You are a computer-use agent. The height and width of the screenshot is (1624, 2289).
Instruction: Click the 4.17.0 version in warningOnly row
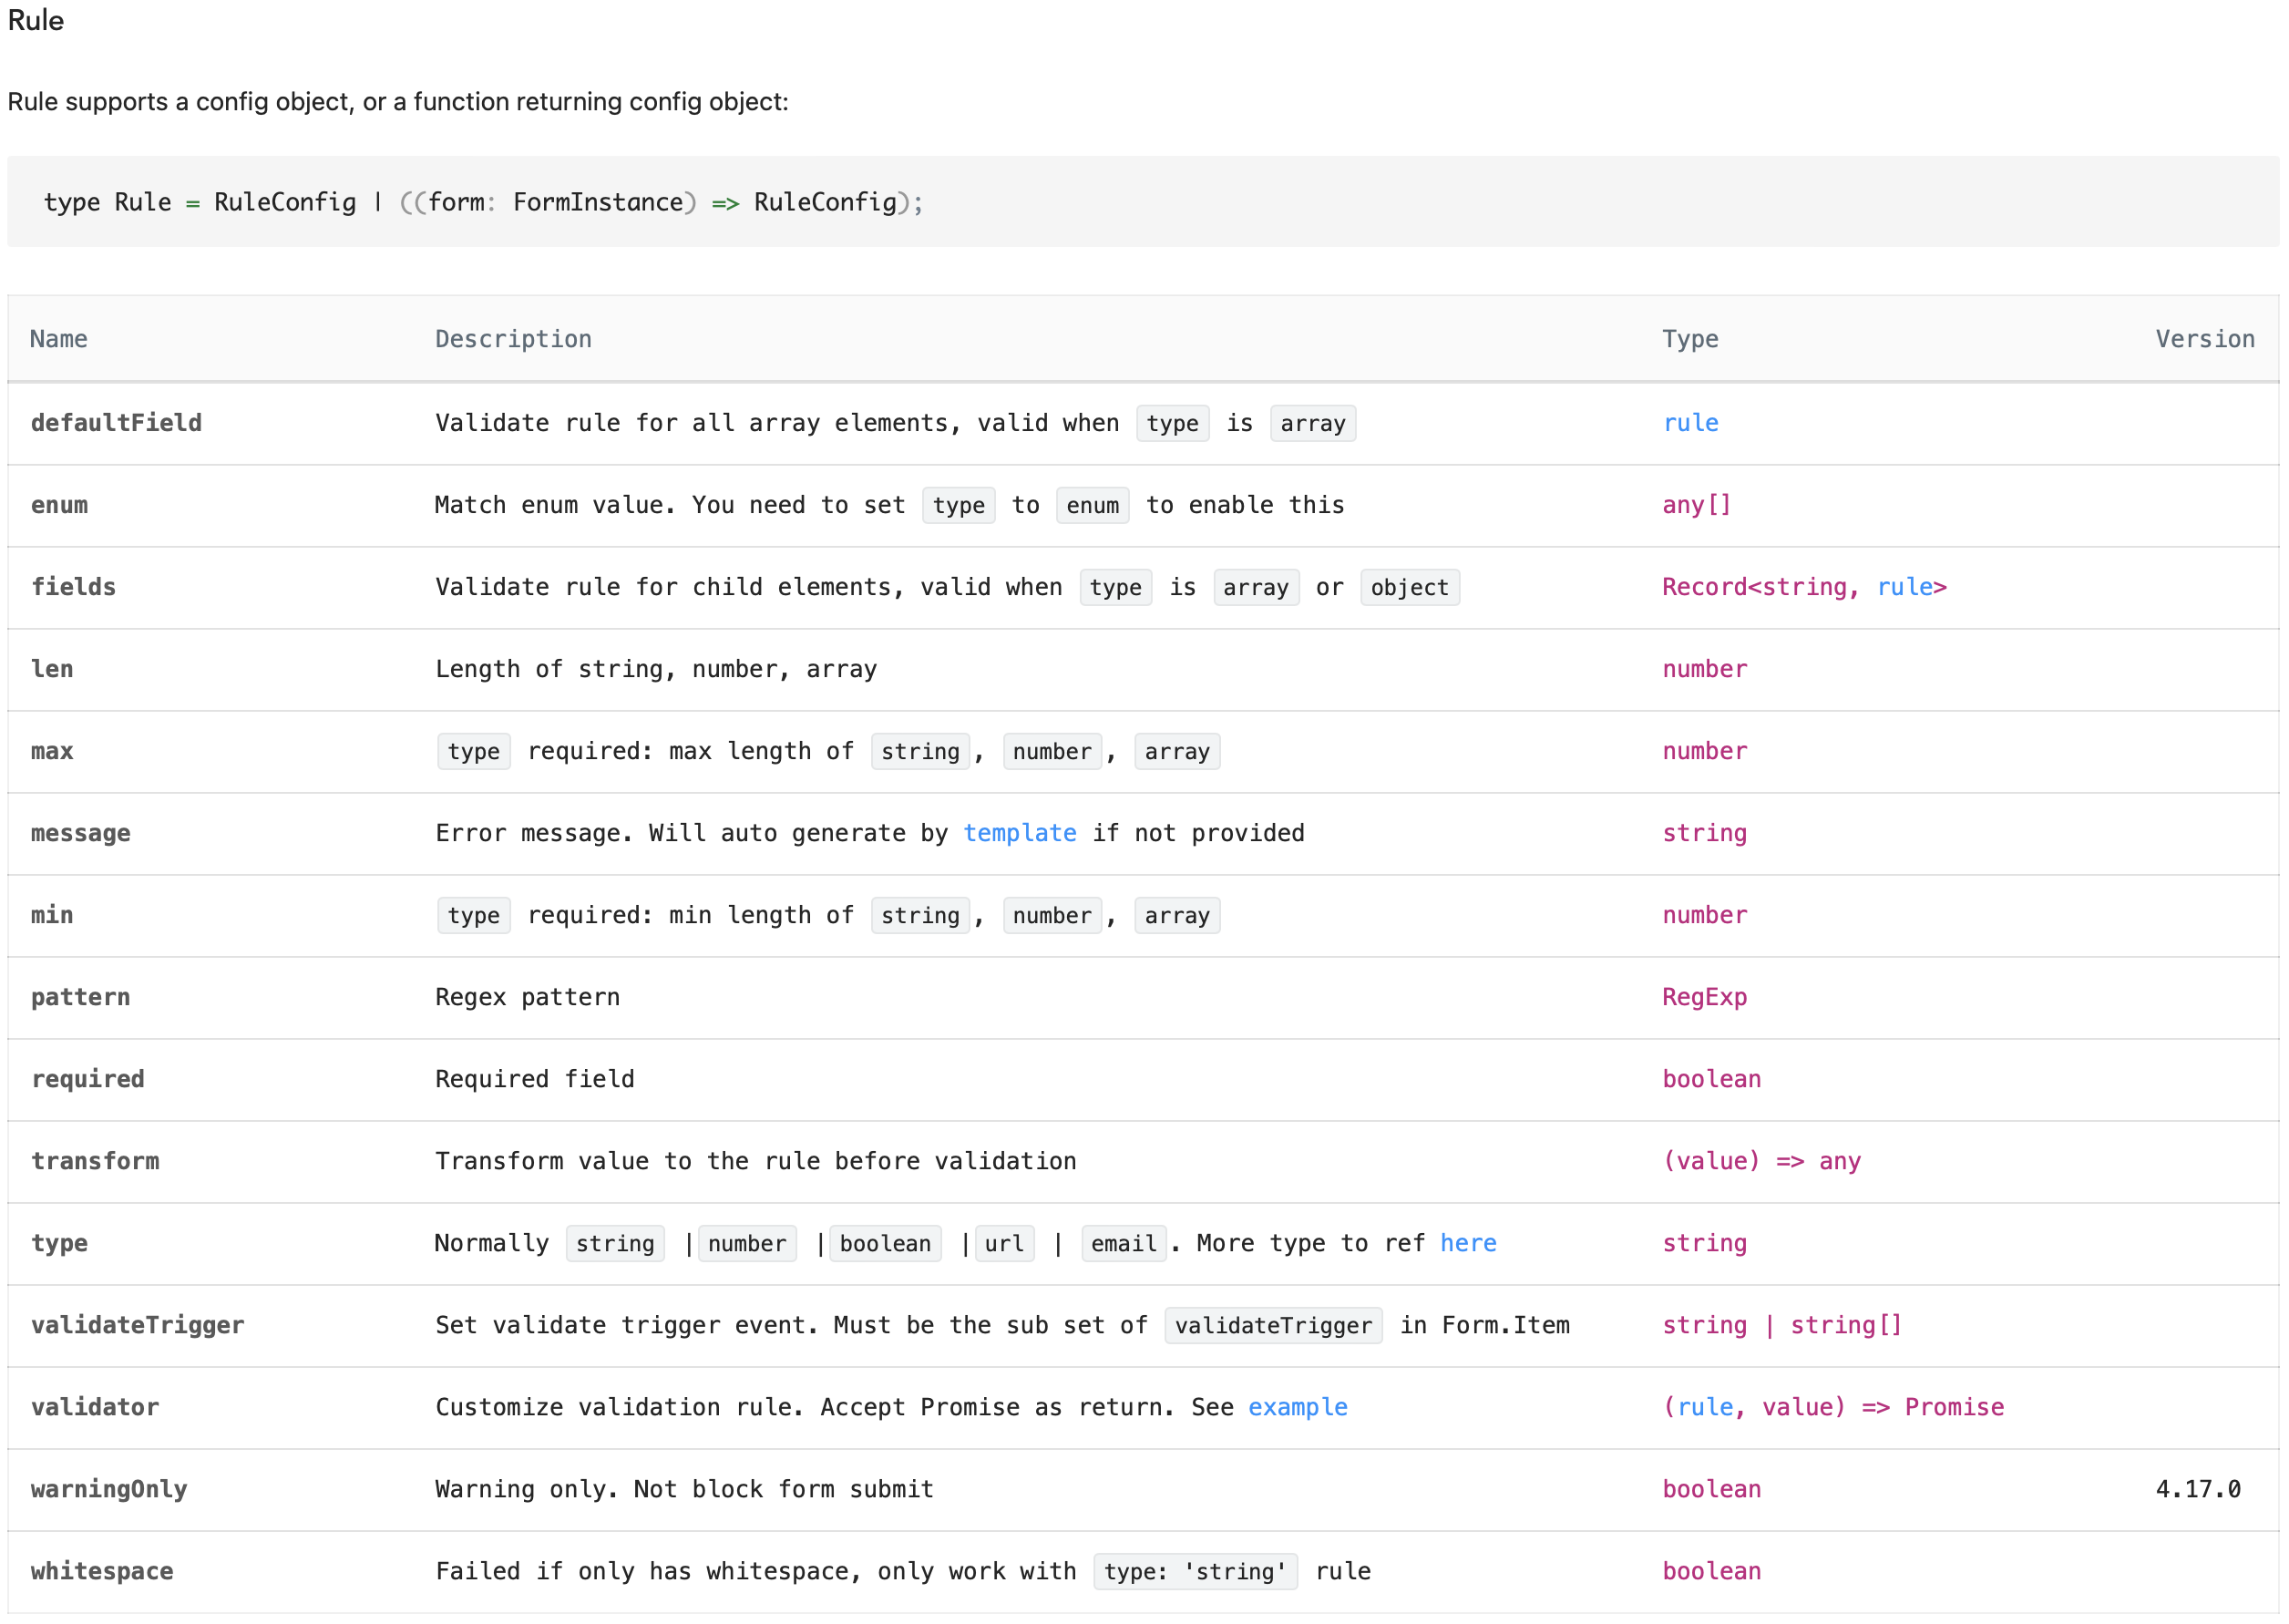pyautogui.click(x=2197, y=1489)
